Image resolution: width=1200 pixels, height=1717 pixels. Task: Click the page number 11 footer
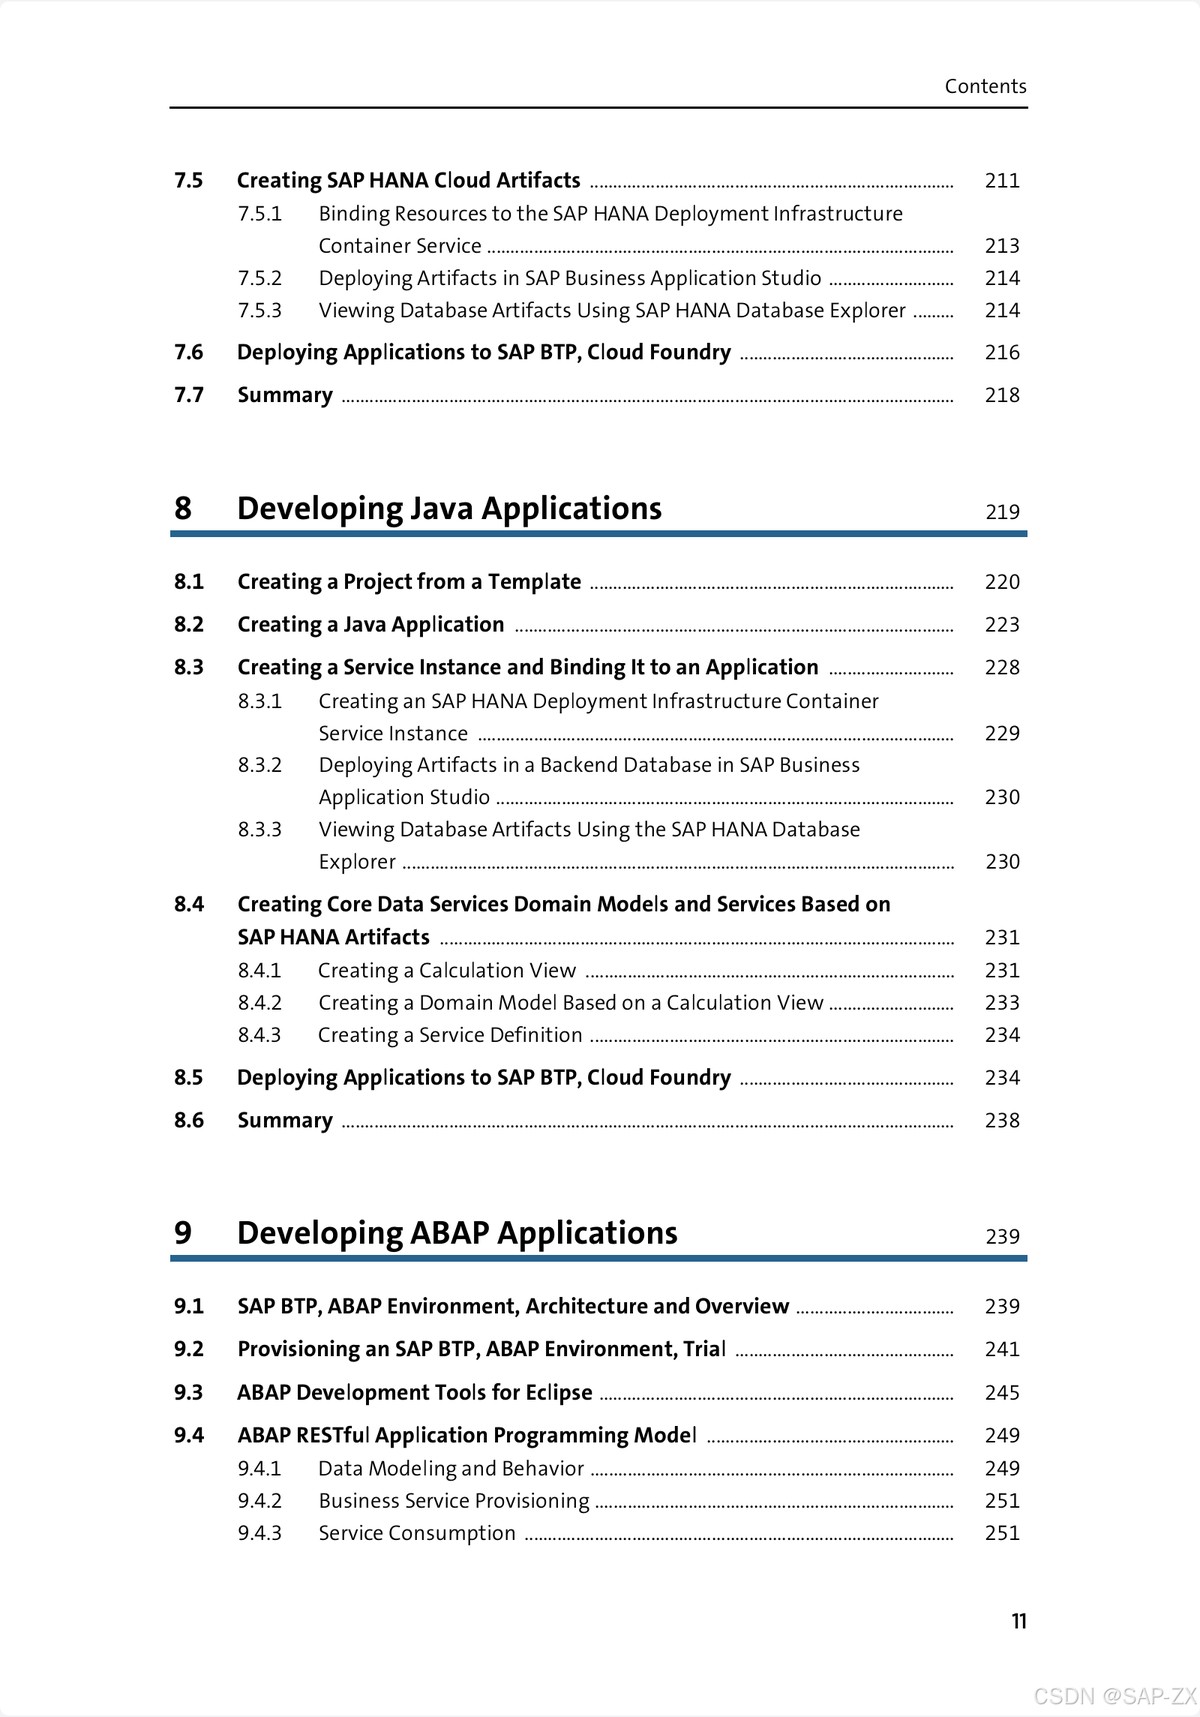(1018, 1621)
